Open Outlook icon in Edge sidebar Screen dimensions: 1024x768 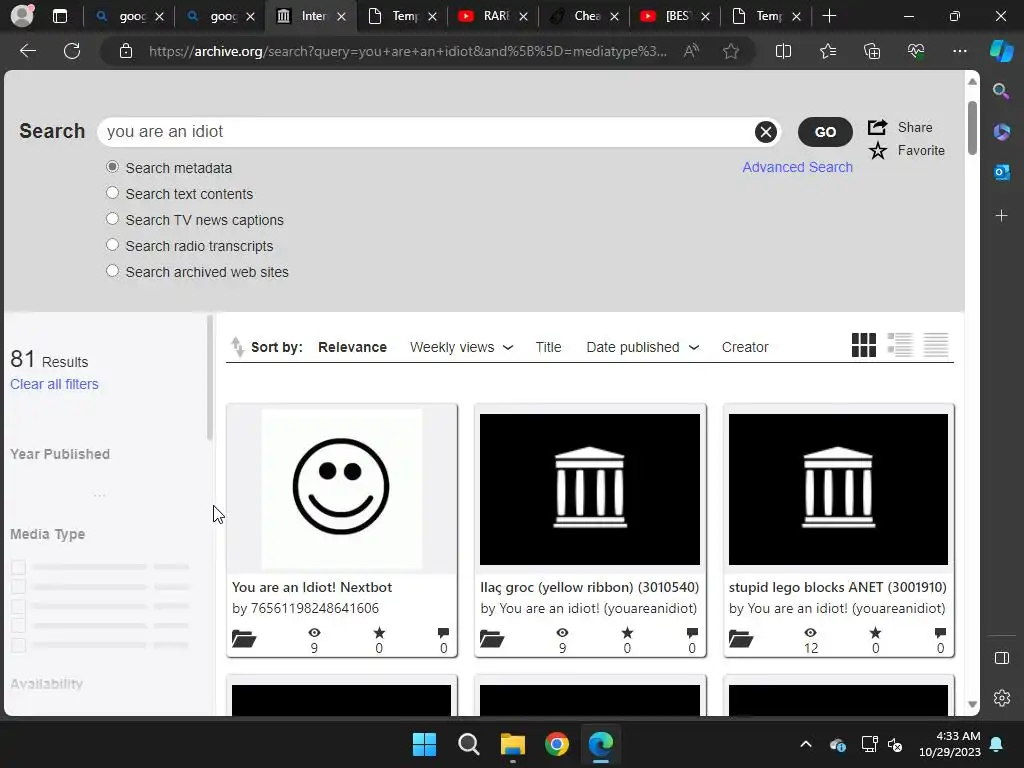(1001, 172)
